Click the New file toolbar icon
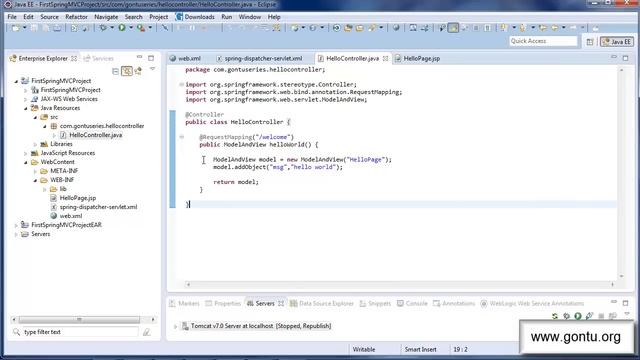 (16, 28)
